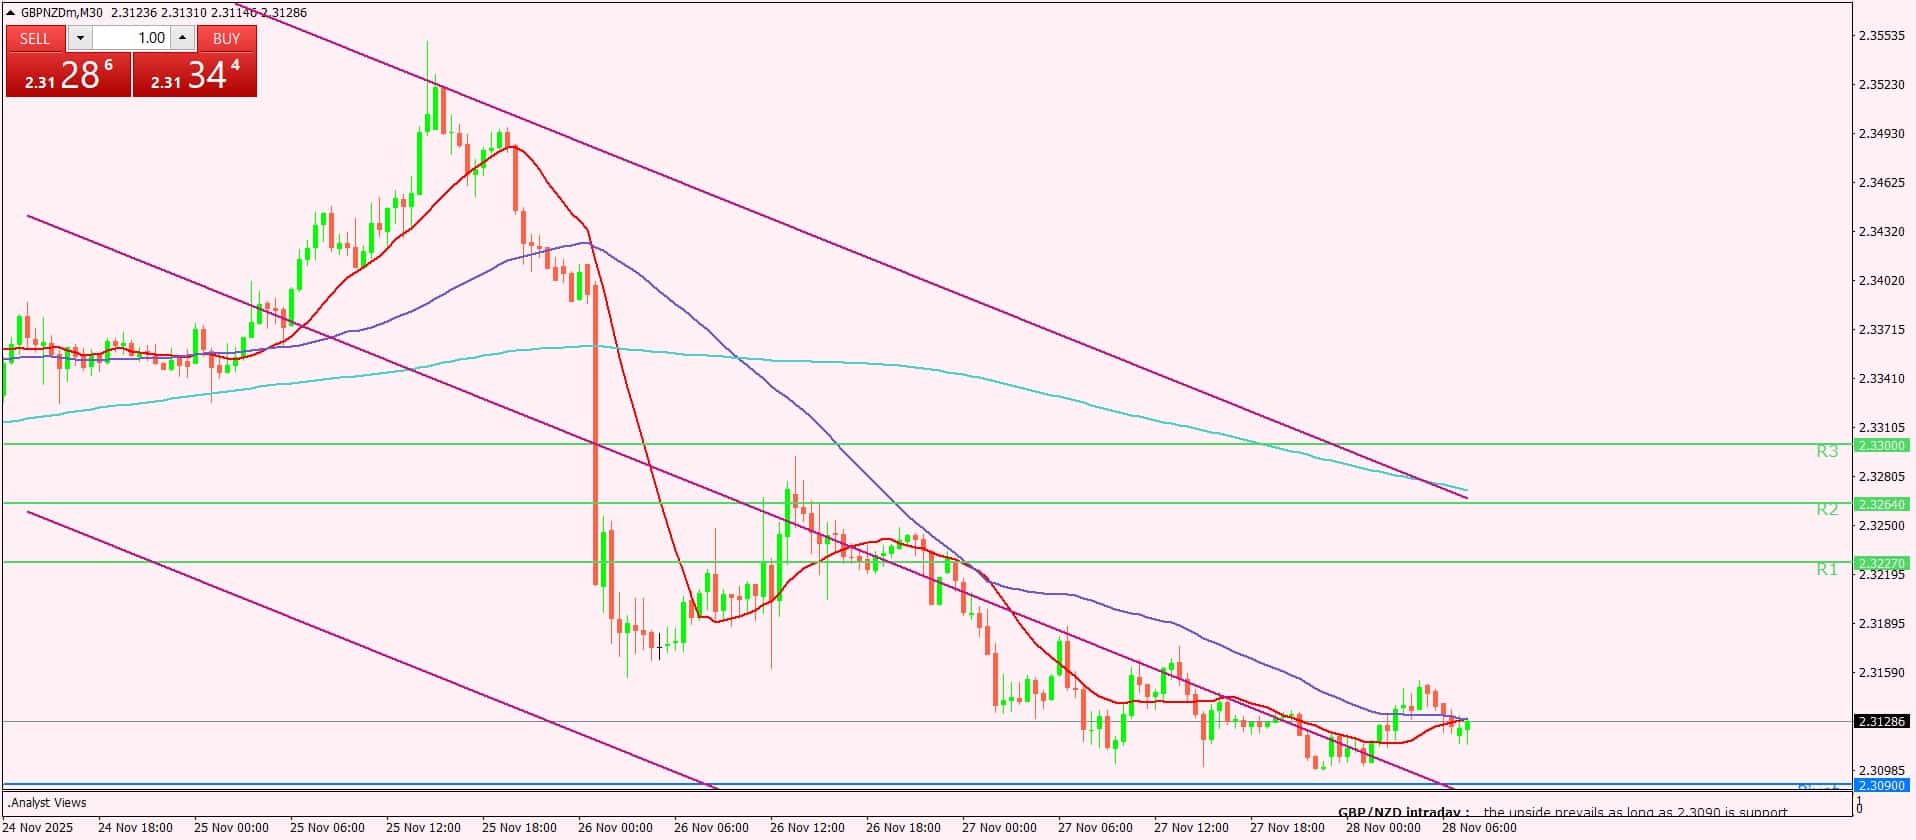
Task: Click the '24 Nov 18:00' time axis label
Action: tap(135, 828)
